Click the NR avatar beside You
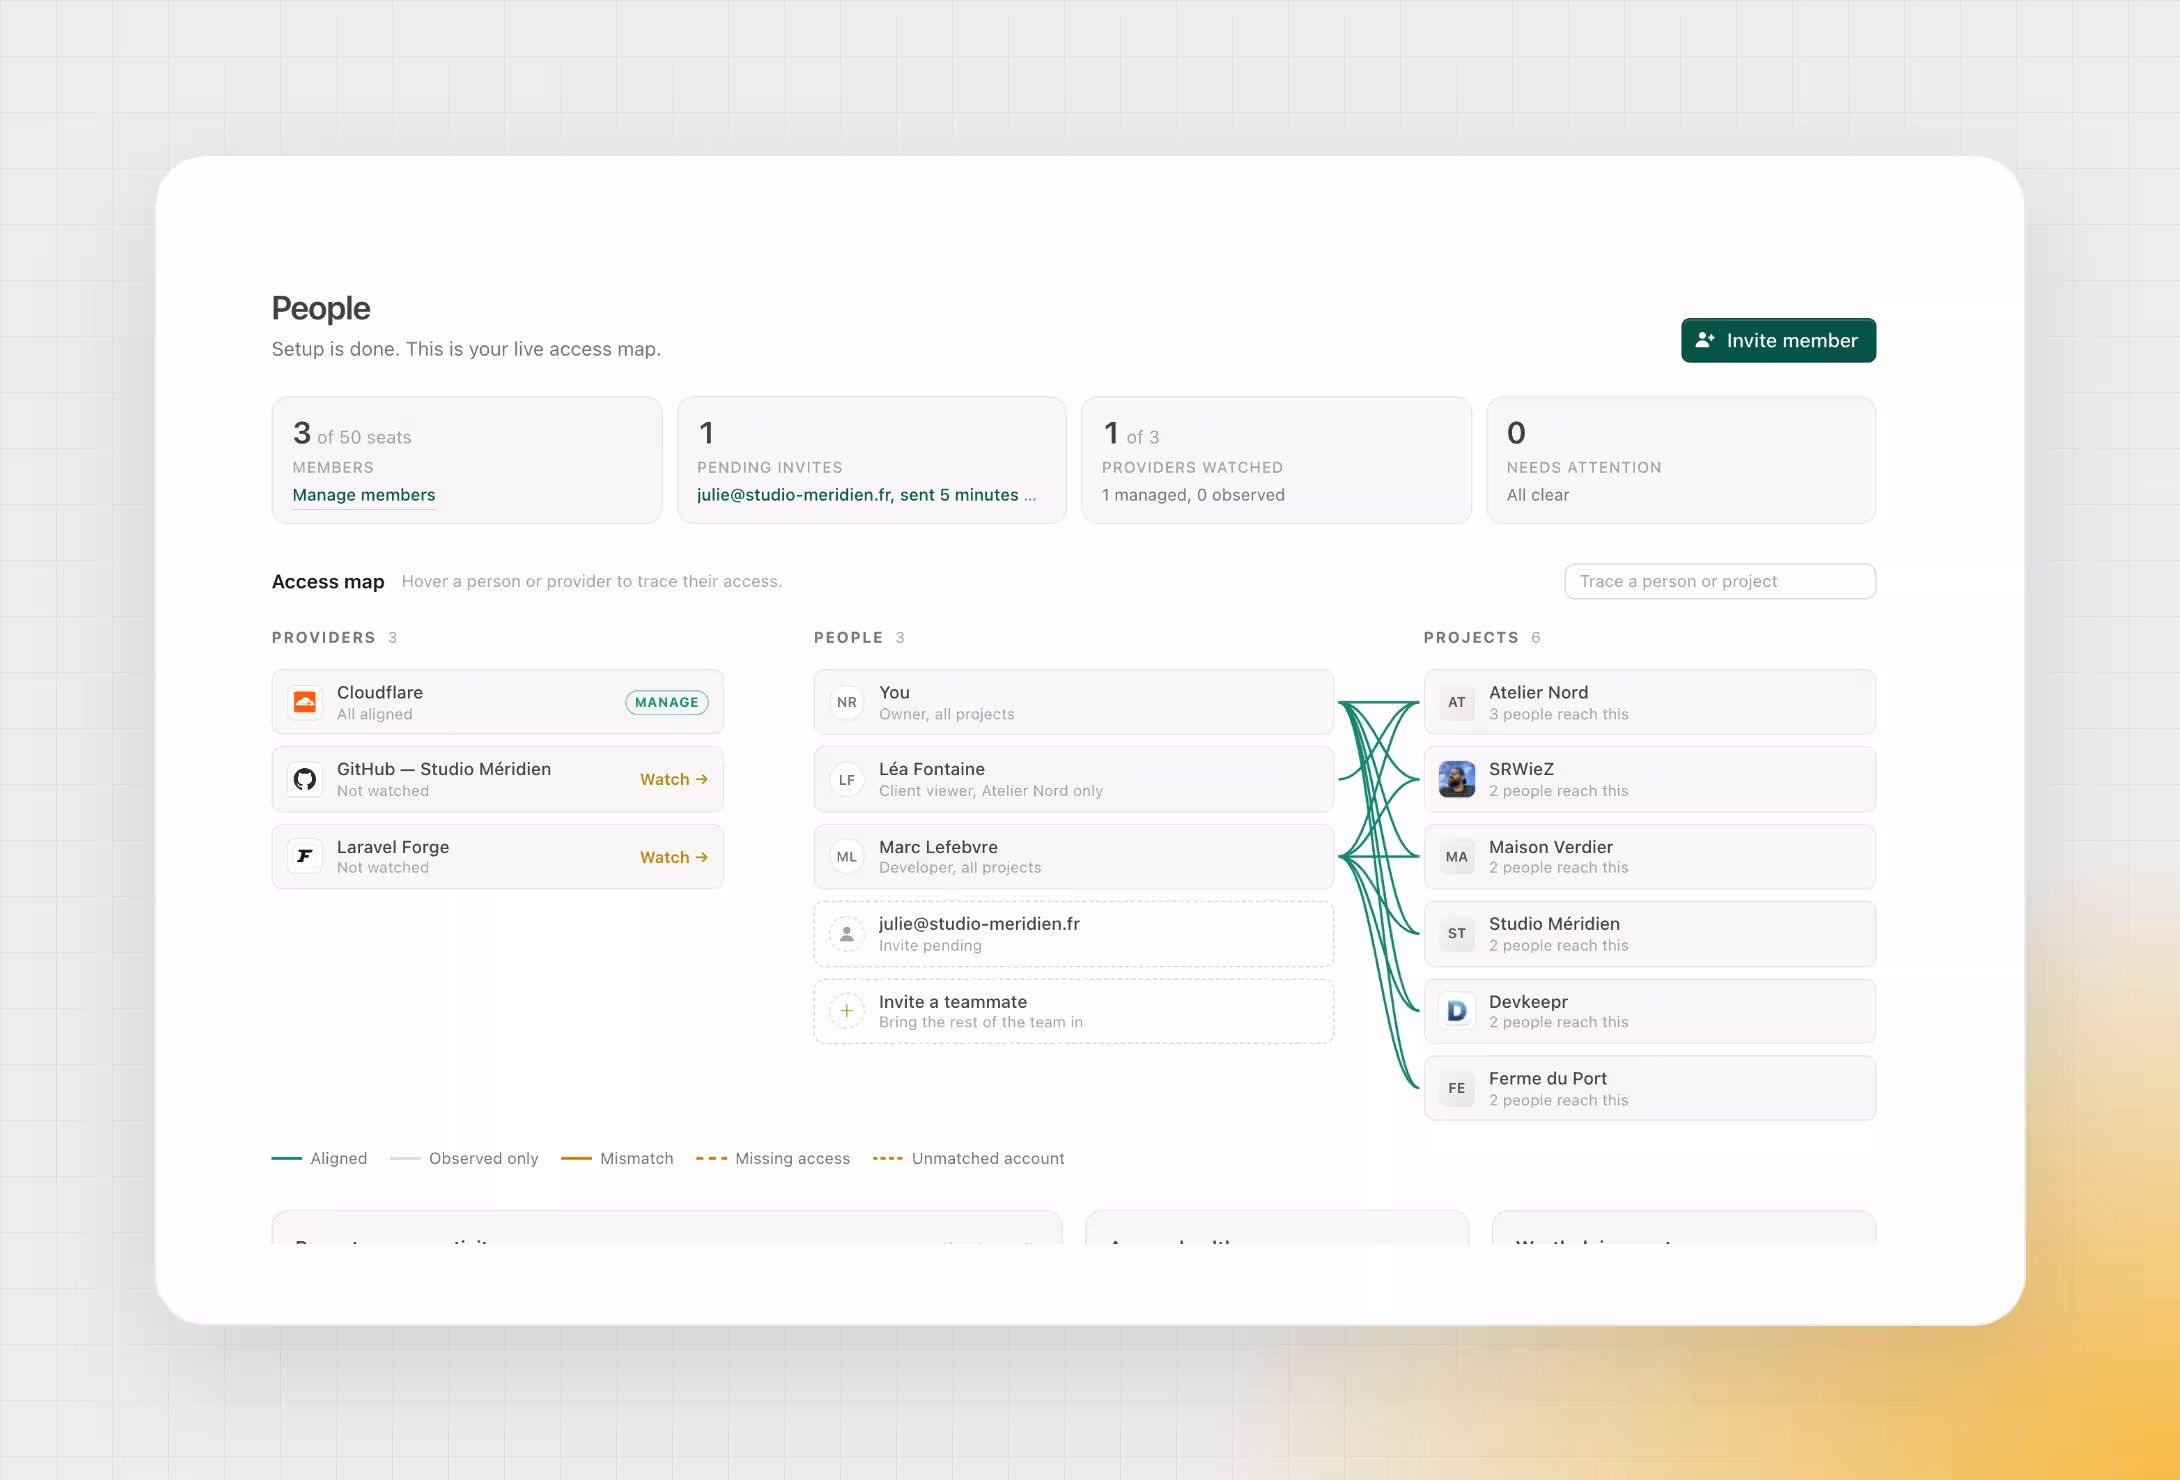This screenshot has width=2180, height=1480. [847, 702]
